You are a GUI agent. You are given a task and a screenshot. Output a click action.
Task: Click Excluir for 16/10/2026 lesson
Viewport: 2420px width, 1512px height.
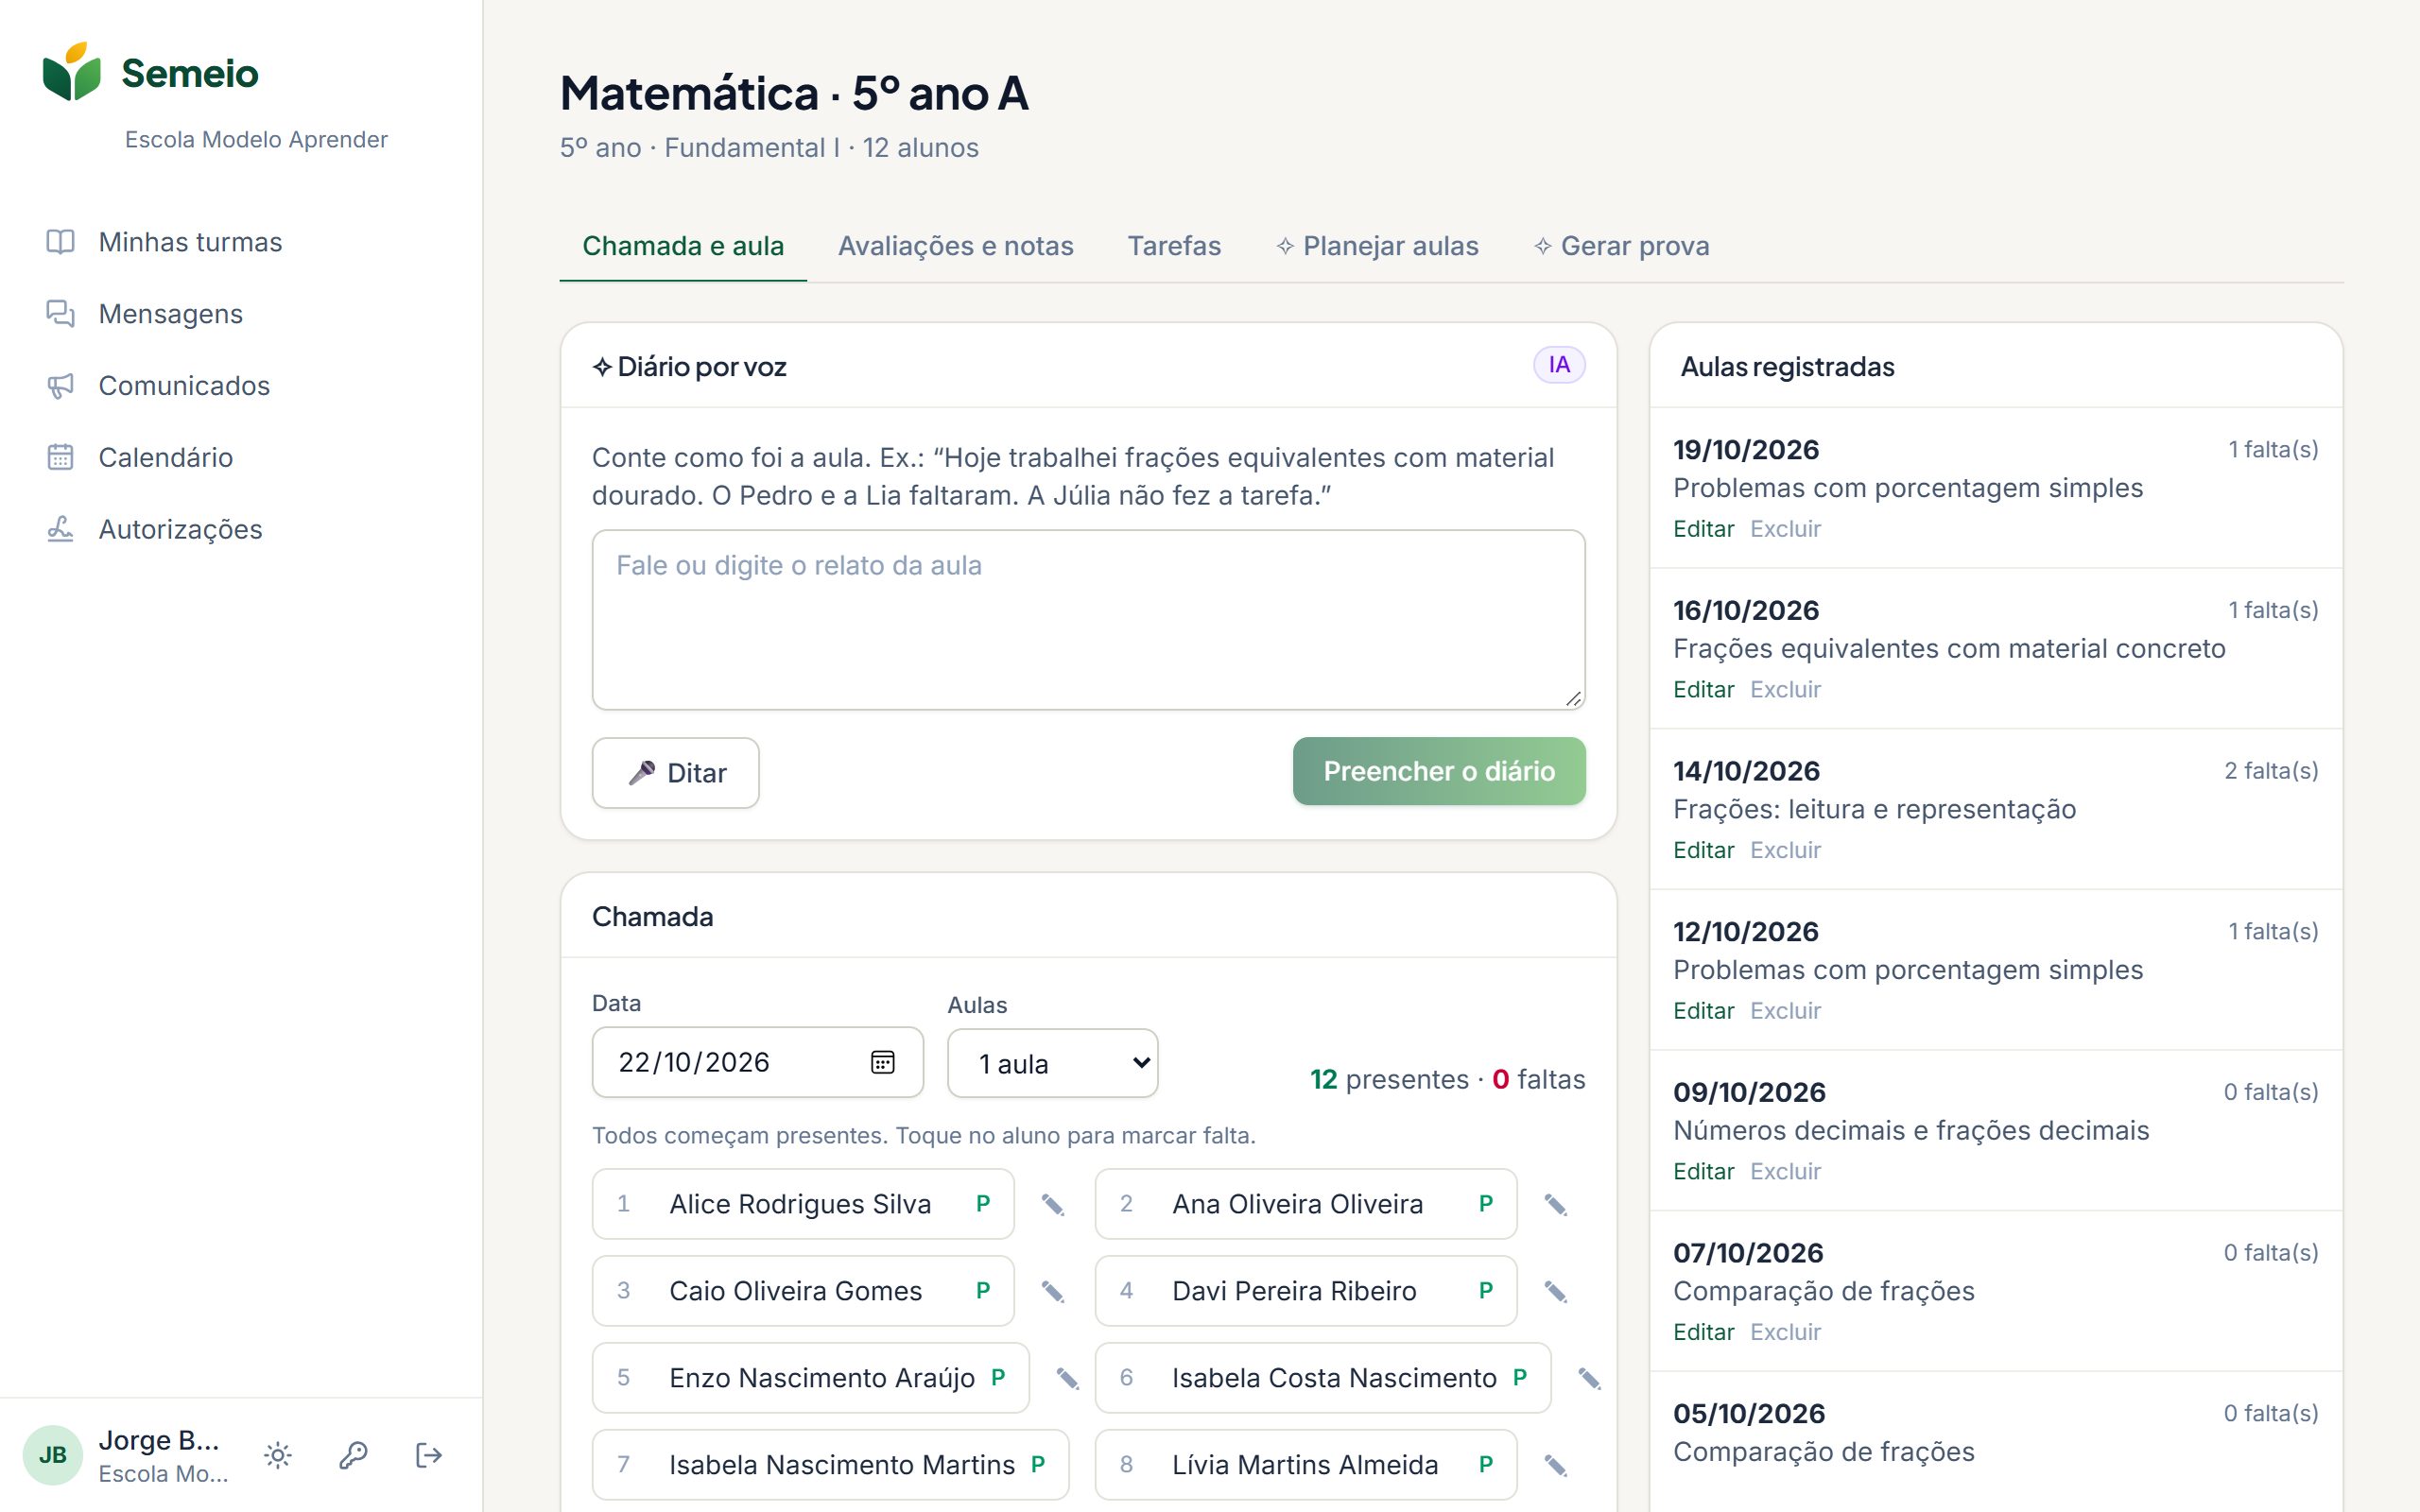click(1785, 690)
